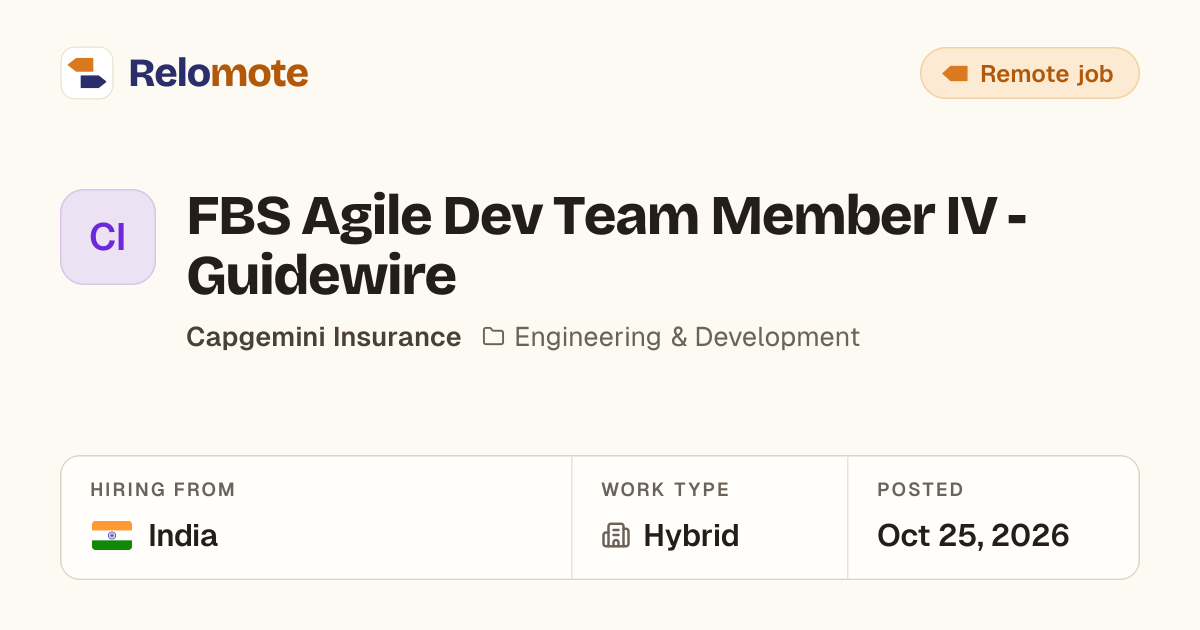Viewport: 1200px width, 630px height.
Task: Click the Remote job badge
Action: click(x=1029, y=73)
